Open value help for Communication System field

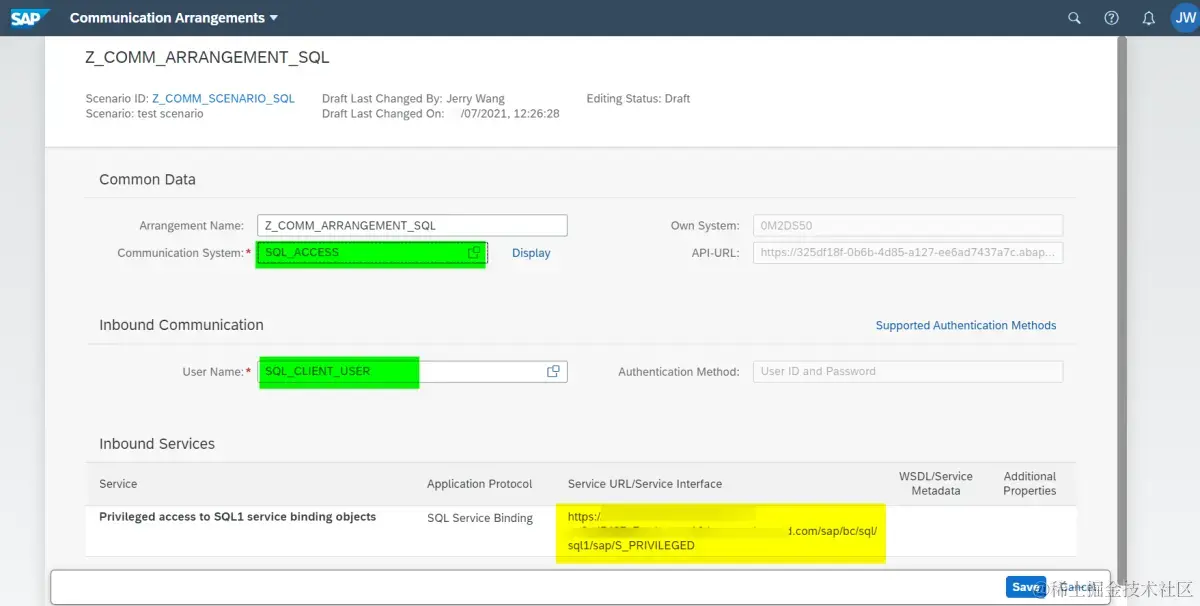pyautogui.click(x=474, y=253)
